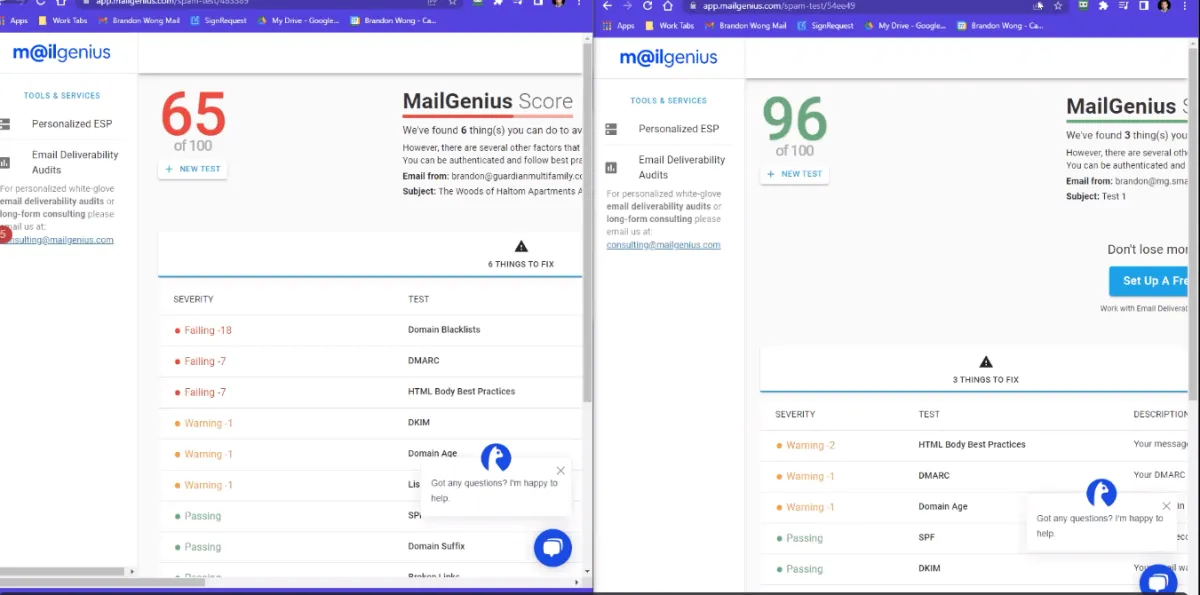Open media controls icon in right window toolbar
Image resolution: width=1200 pixels, height=595 pixels.
[x=1124, y=6]
